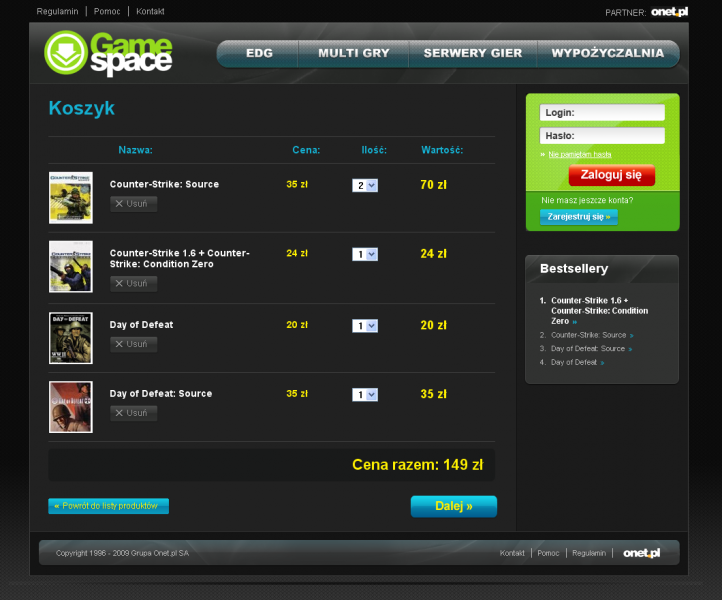
Task: Return via Powrót do listy produktów
Action: [109, 506]
